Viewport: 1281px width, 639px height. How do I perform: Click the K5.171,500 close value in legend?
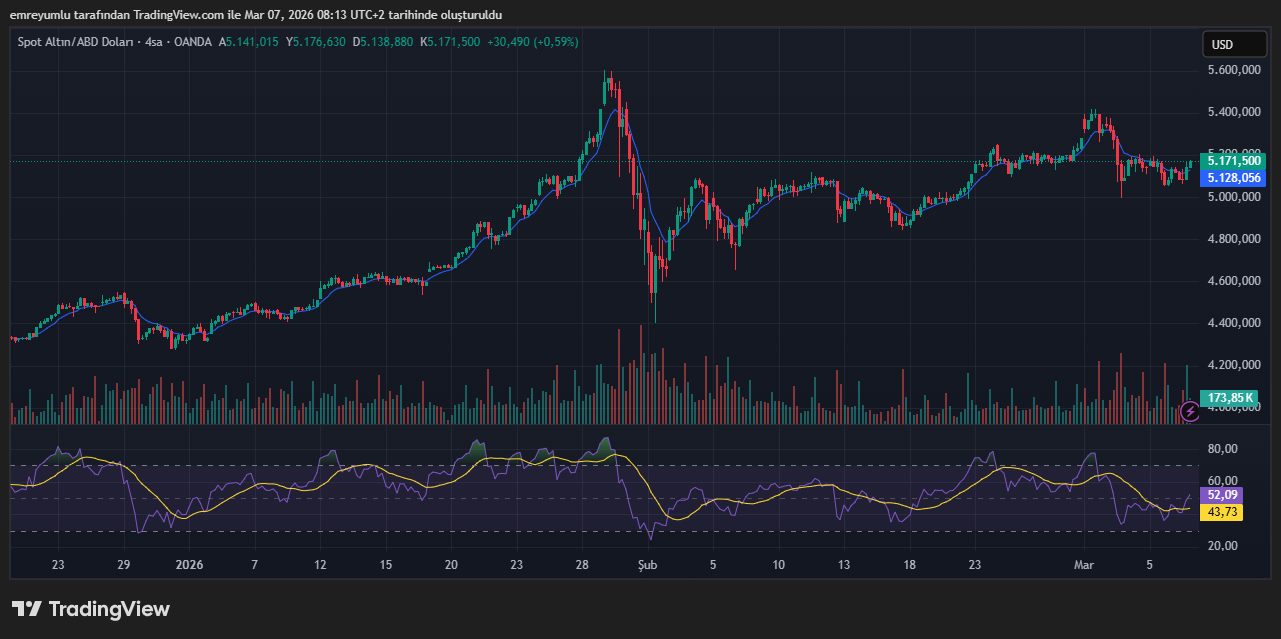tap(450, 42)
